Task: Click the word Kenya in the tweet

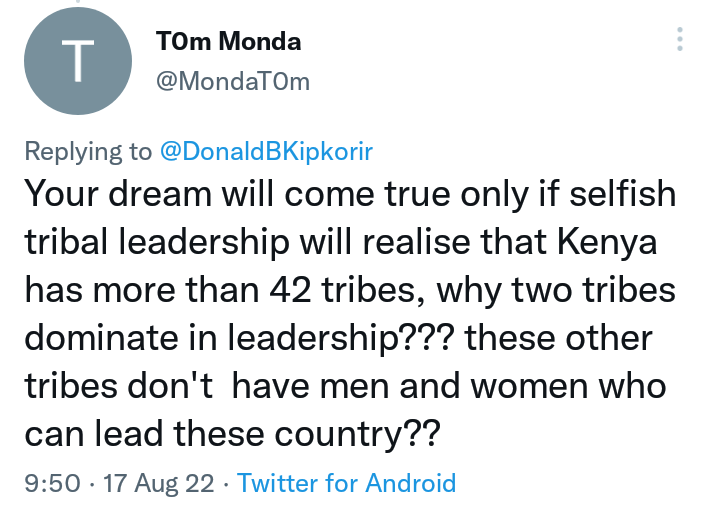Action: (x=607, y=242)
